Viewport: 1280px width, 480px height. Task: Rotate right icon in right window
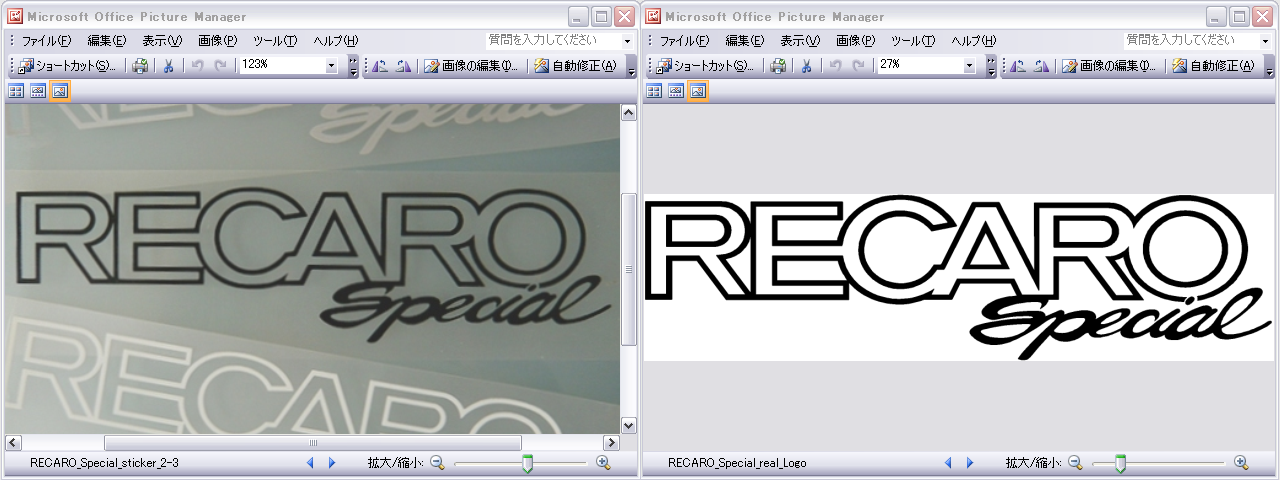coord(1042,66)
